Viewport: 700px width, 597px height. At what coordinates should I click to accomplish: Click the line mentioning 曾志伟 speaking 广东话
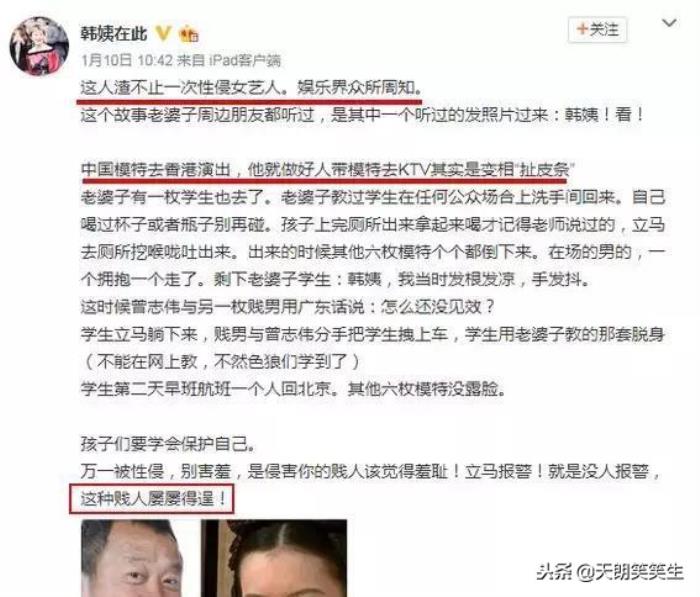(288, 307)
